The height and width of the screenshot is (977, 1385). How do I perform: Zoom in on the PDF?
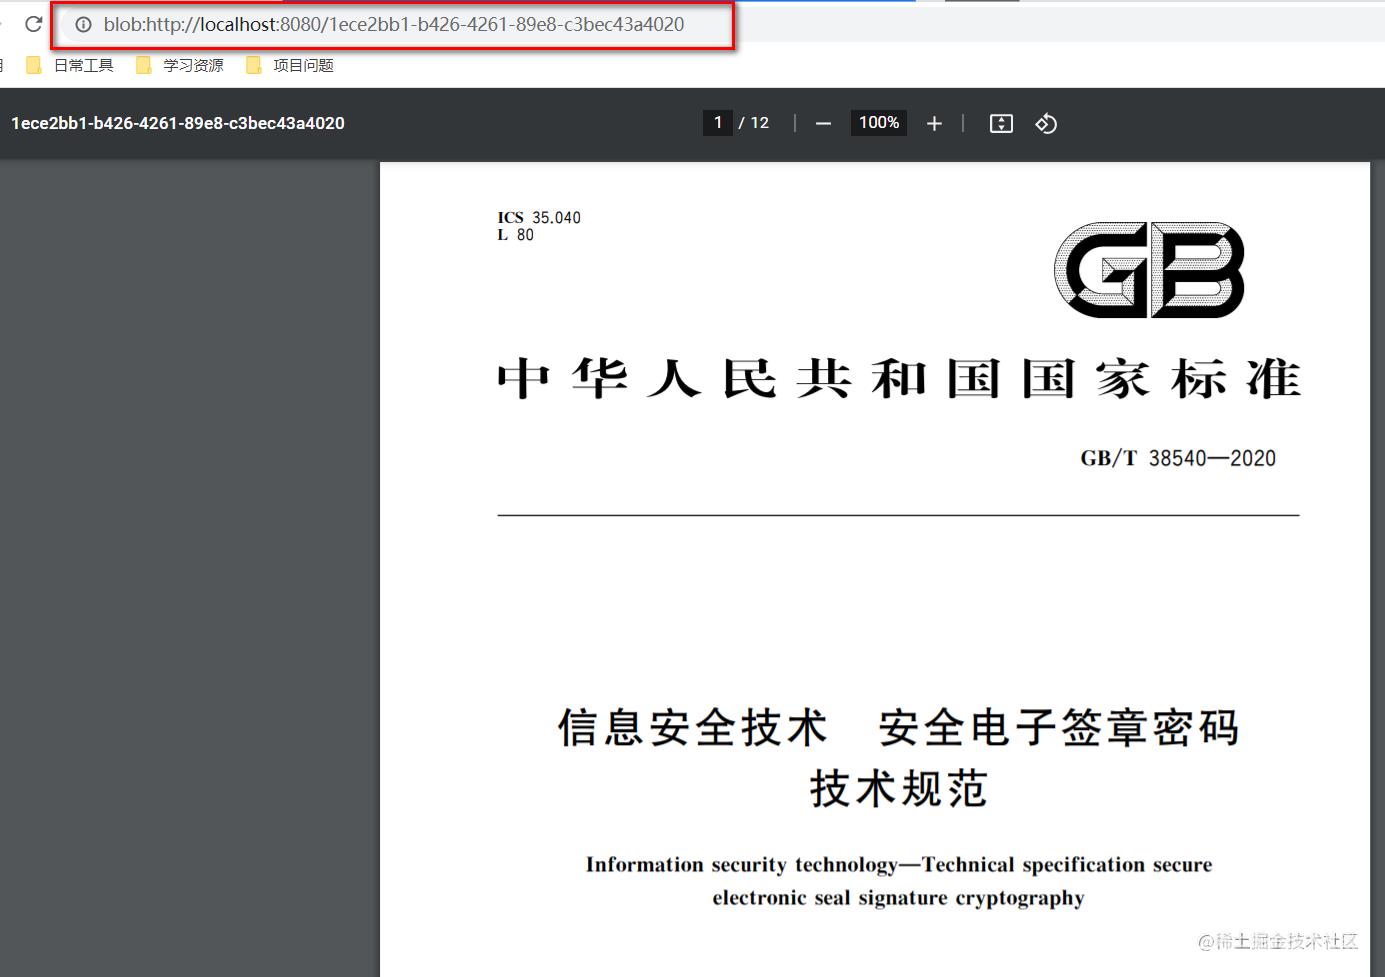[933, 123]
